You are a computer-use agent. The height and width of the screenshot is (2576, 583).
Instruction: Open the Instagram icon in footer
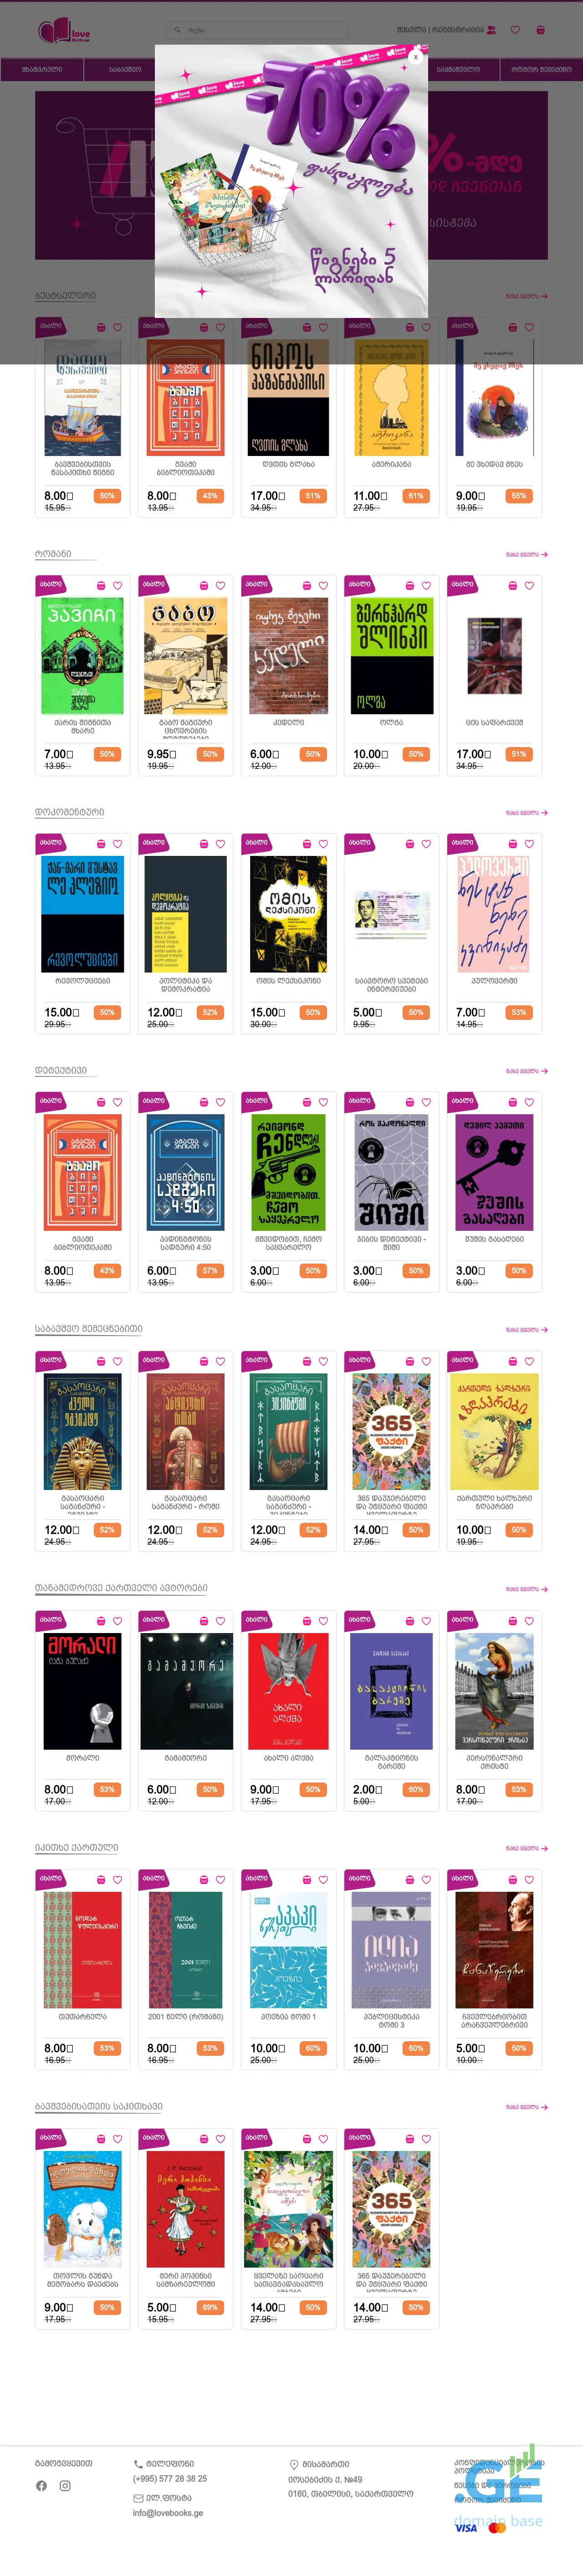coord(65,2486)
